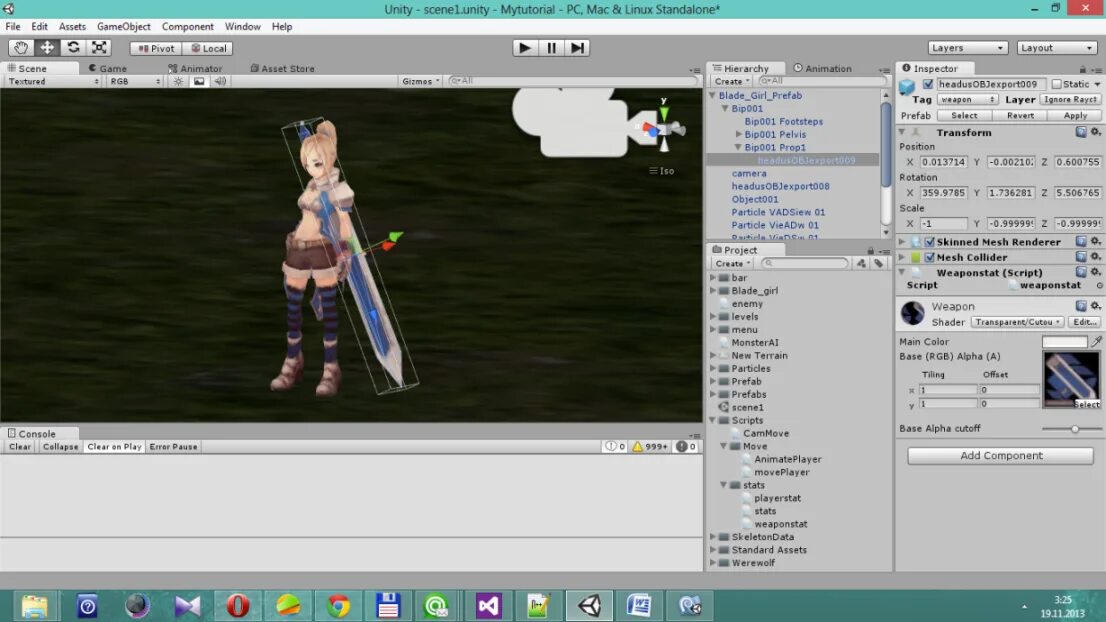
Task: Toggle Pivot handle position
Action: tap(156, 48)
